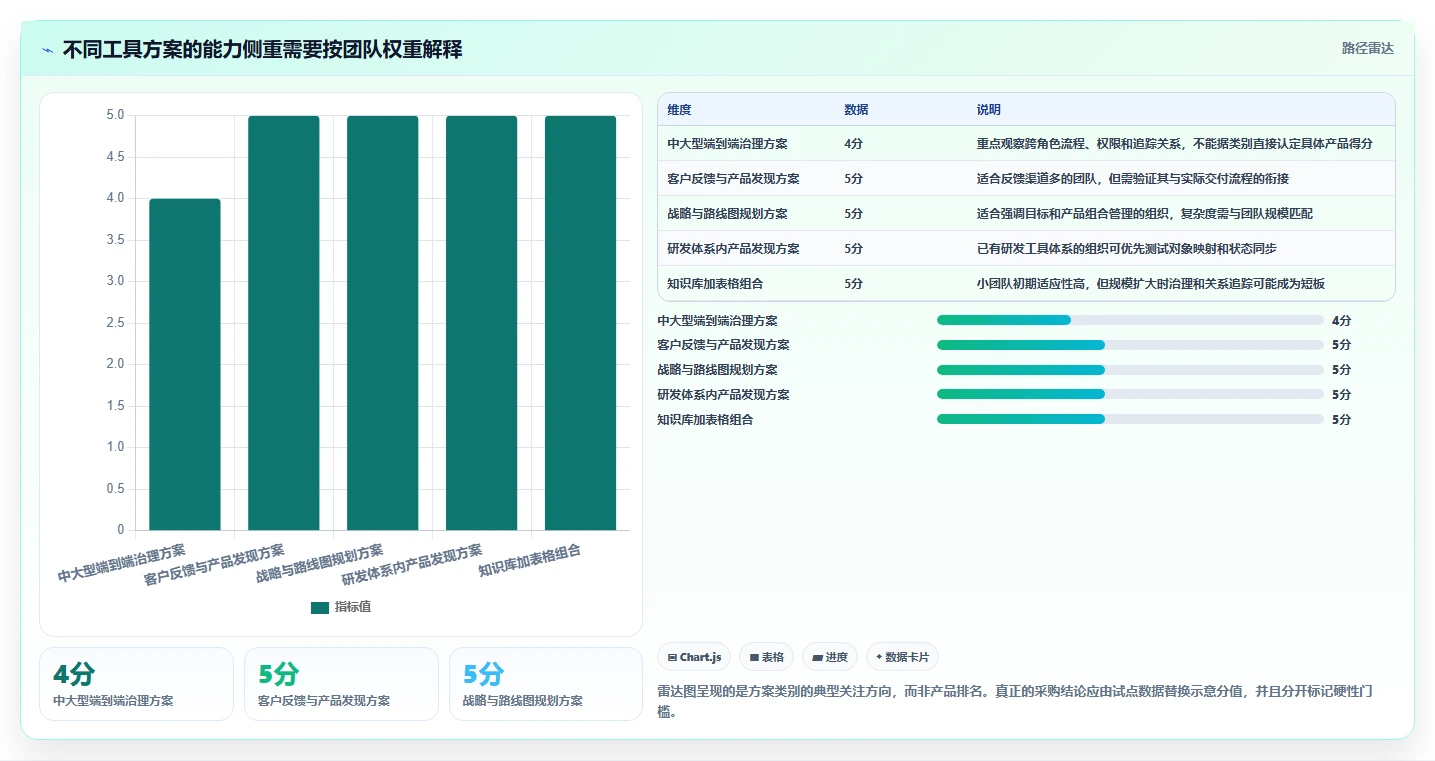
Task: Select the 研发体系内产品发现方案 table row cell
Action: click(x=733, y=249)
